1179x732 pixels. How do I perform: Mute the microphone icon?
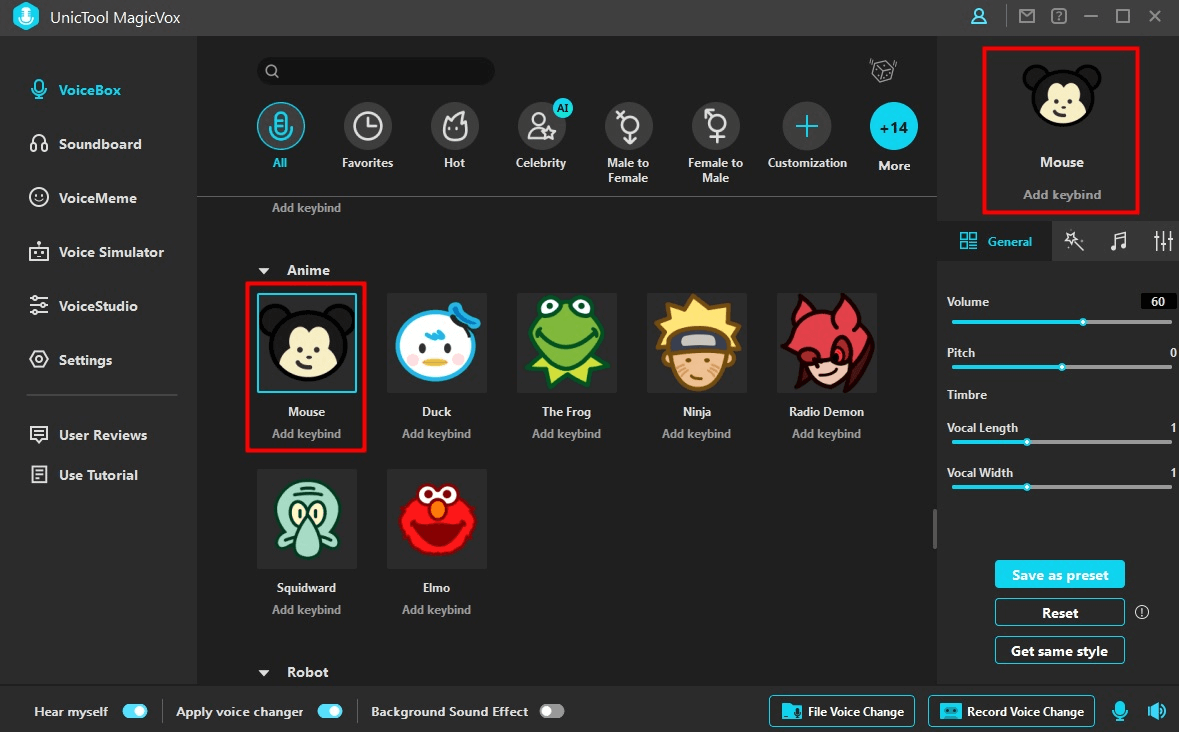(x=1120, y=711)
